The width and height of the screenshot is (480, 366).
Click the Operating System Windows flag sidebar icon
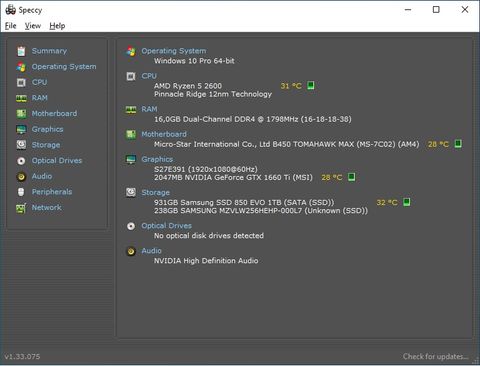[21, 67]
